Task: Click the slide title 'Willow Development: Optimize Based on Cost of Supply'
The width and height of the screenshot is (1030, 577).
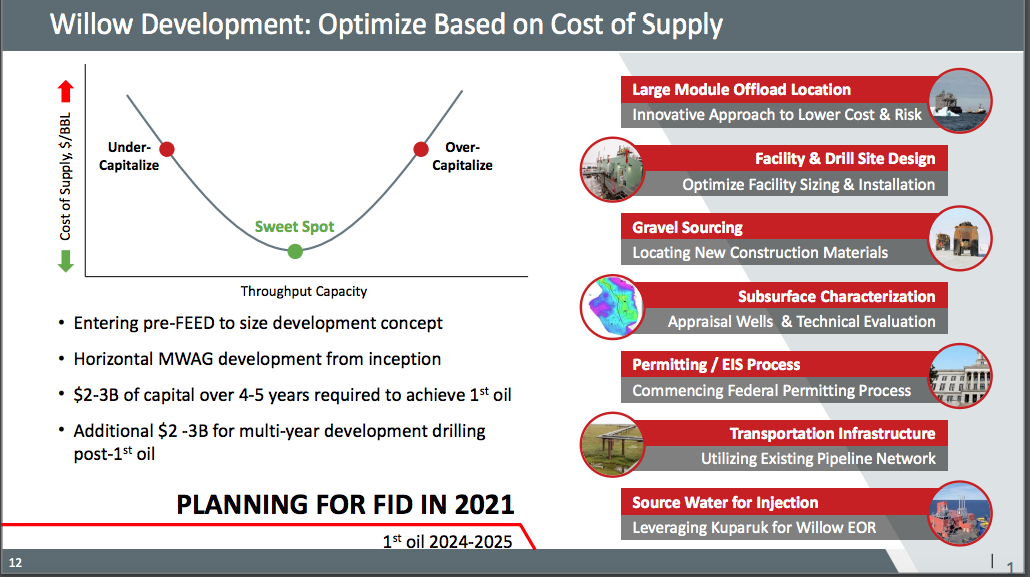Action: pos(386,25)
